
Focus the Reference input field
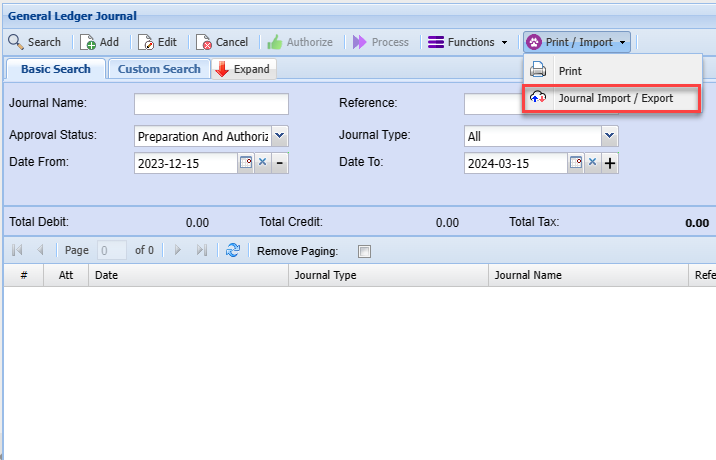(x=493, y=104)
